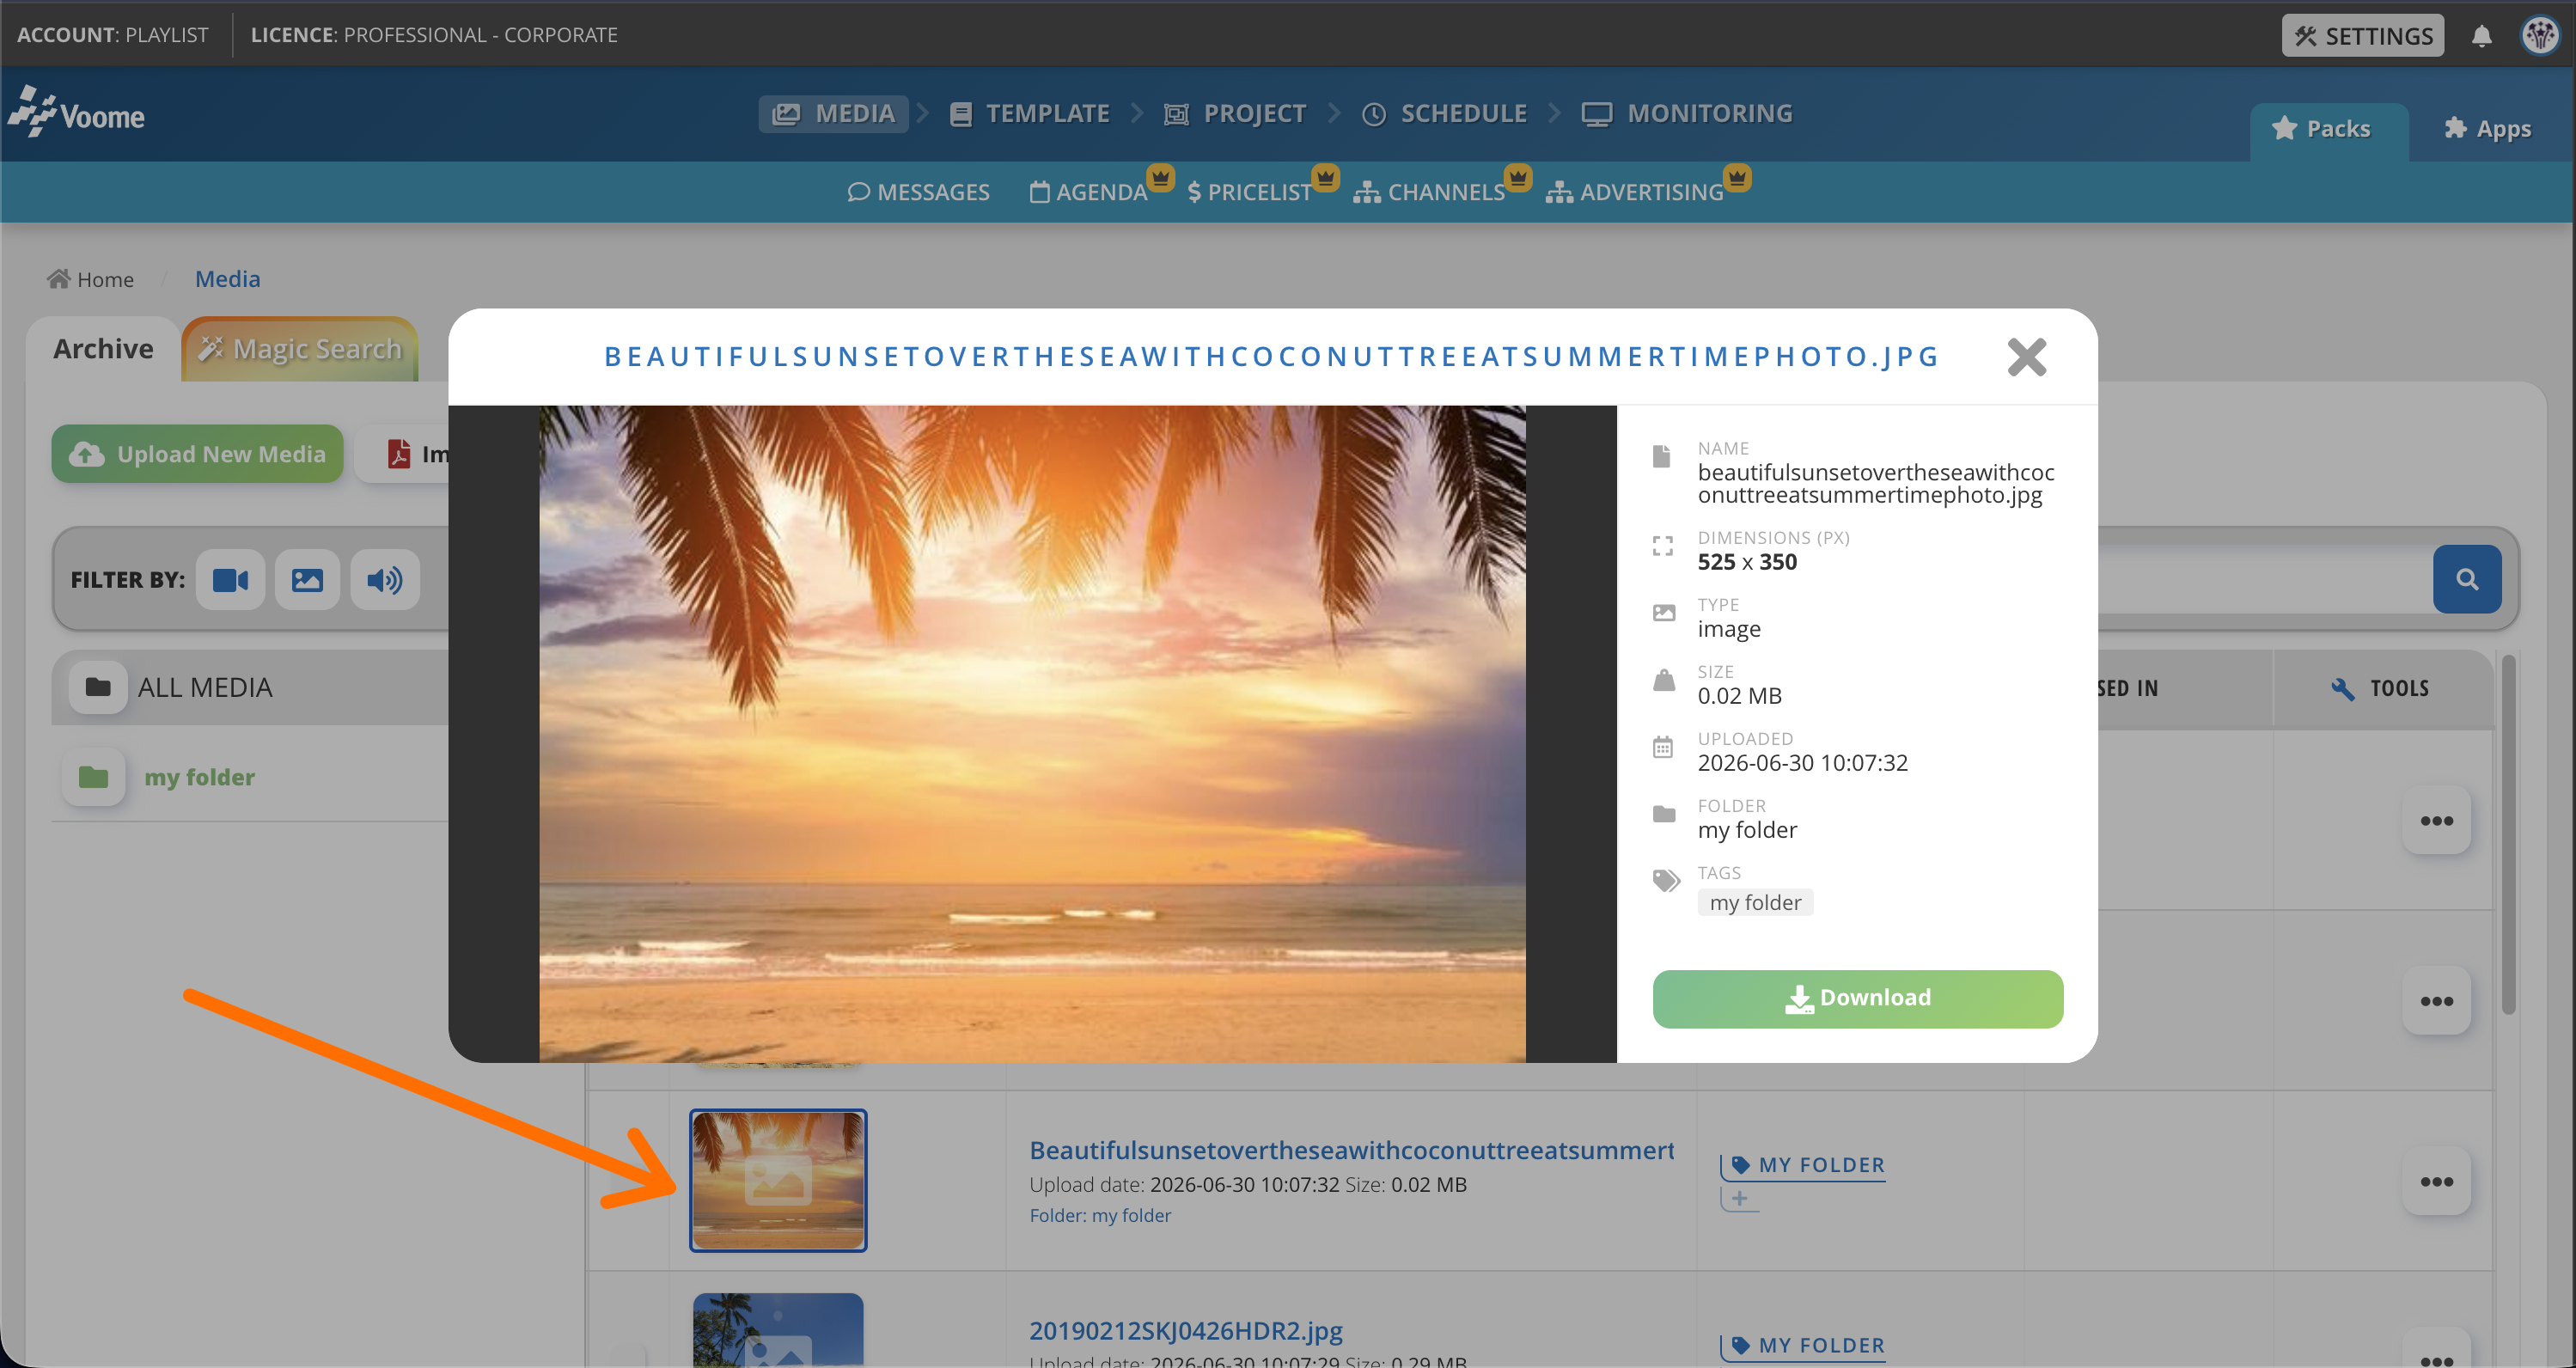
Task: Open the user avatar menu
Action: (x=2540, y=35)
